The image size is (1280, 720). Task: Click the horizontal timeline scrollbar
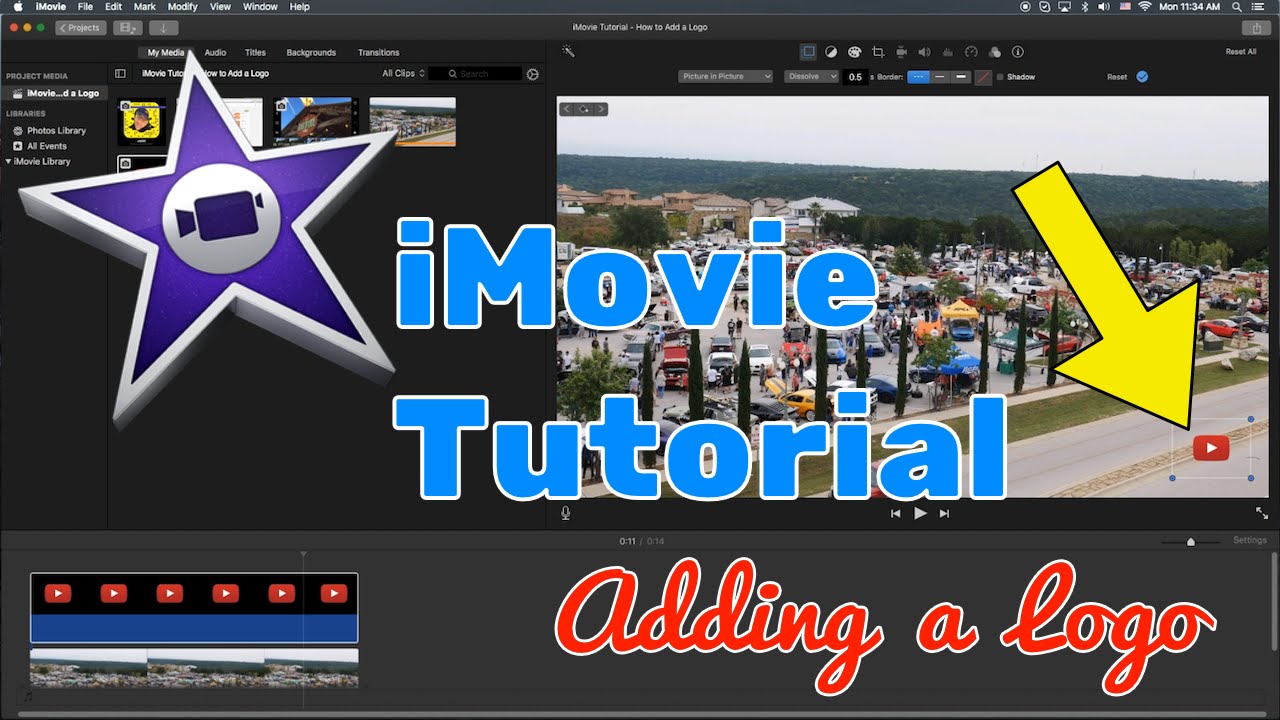pos(640,714)
